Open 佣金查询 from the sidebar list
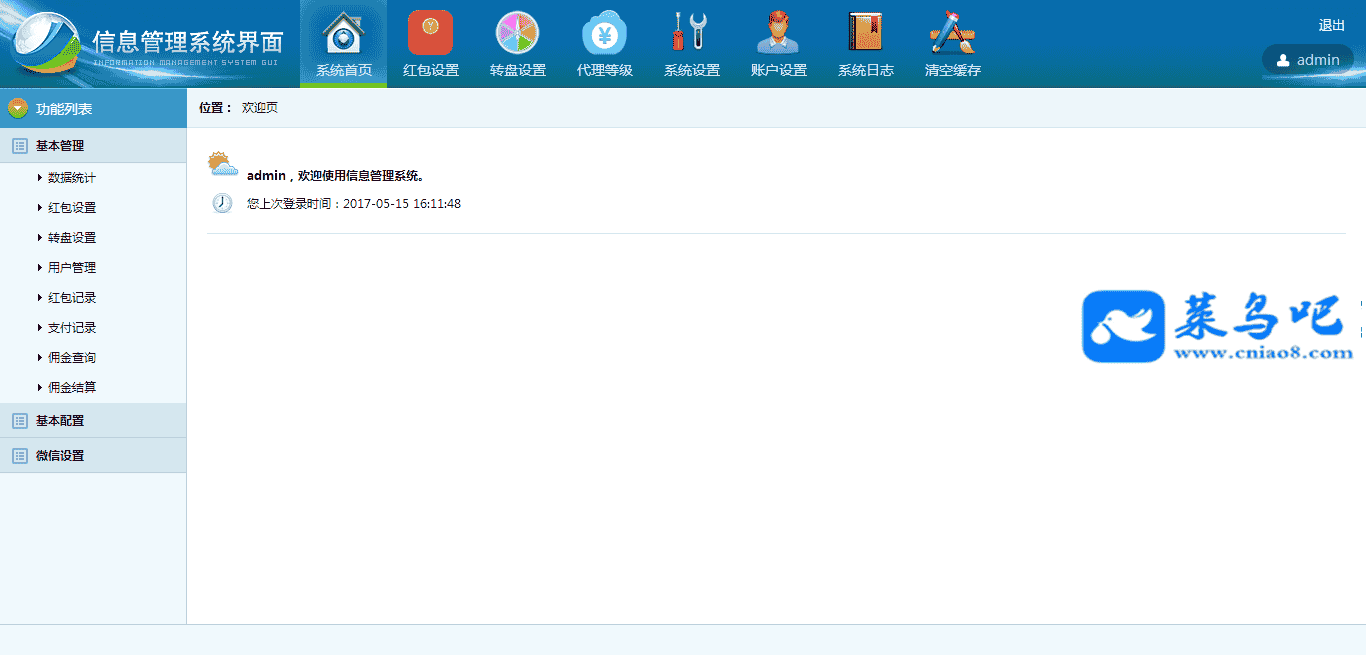The image size is (1366, 655). (x=72, y=358)
